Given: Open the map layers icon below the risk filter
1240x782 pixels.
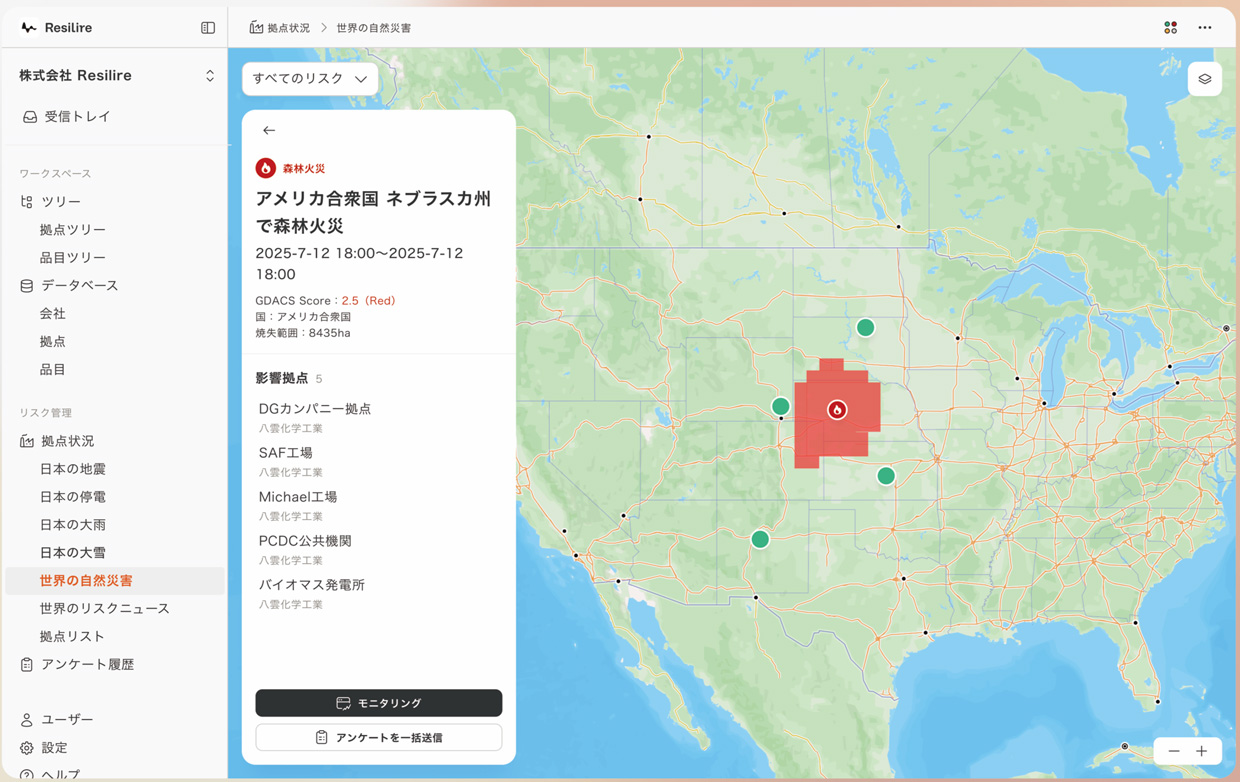Looking at the screenshot, I should coord(1205,79).
